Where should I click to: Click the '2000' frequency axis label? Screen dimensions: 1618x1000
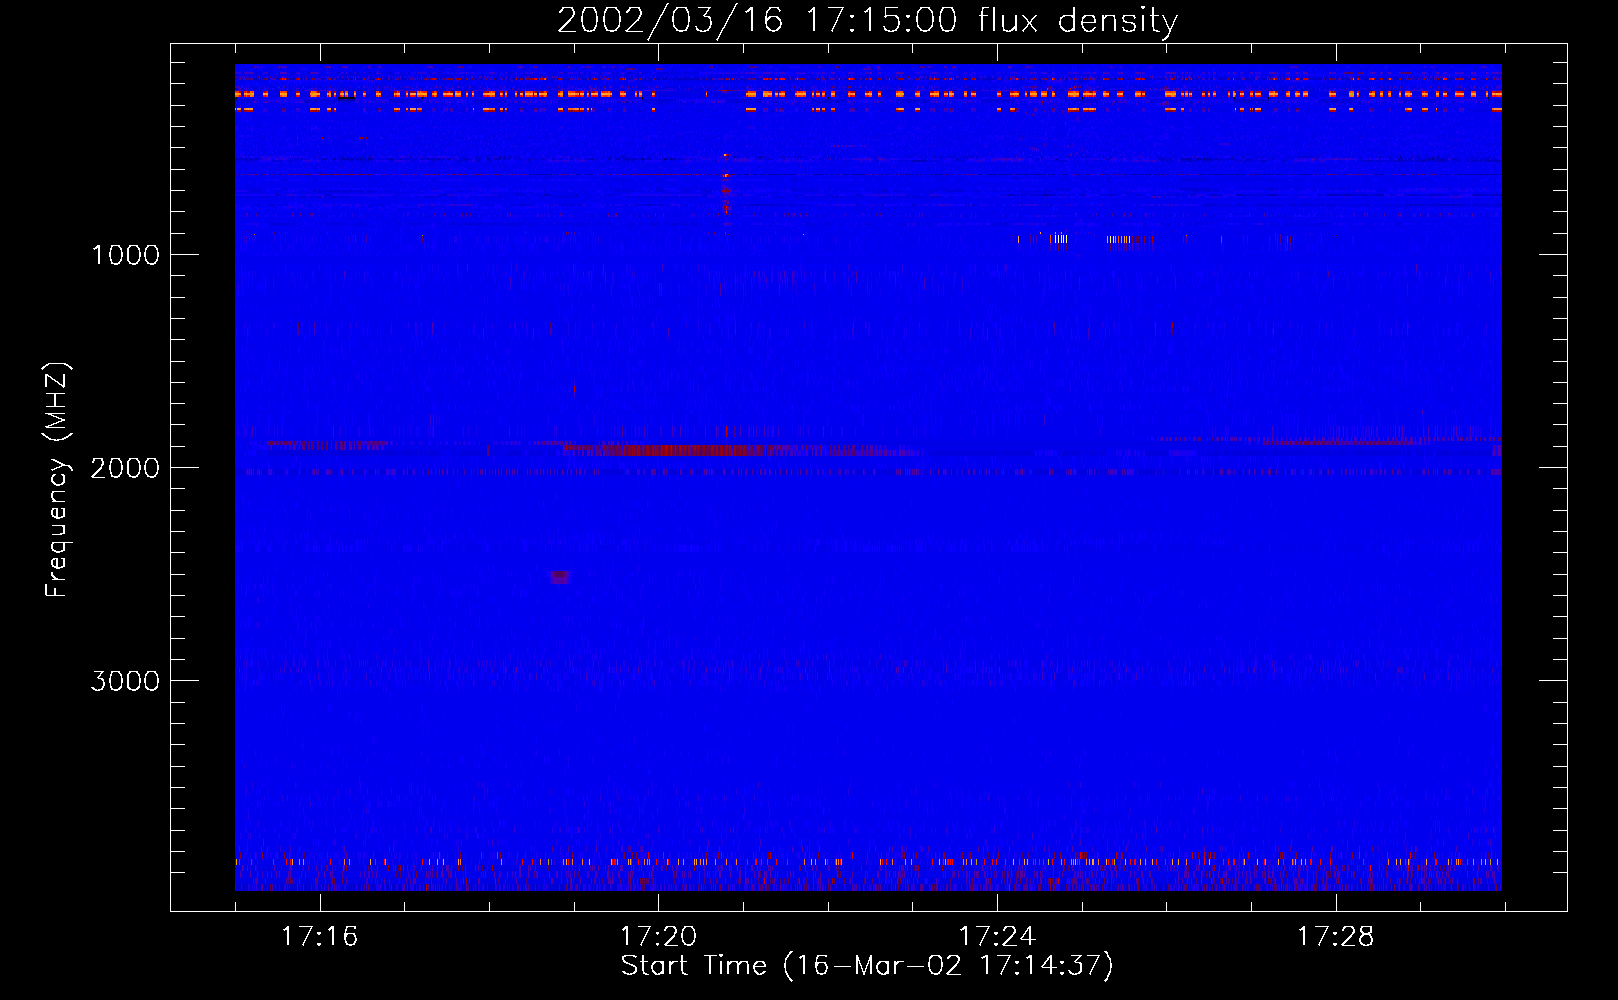(125, 468)
